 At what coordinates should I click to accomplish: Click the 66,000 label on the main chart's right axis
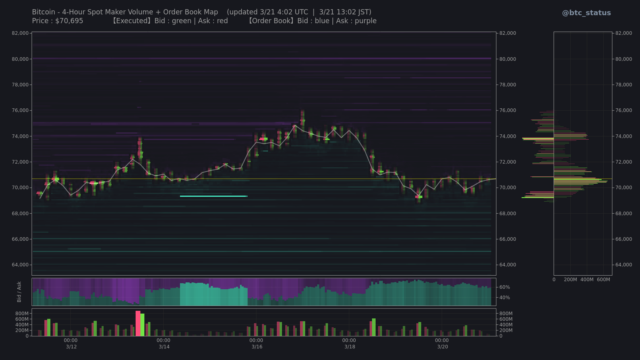coord(507,239)
